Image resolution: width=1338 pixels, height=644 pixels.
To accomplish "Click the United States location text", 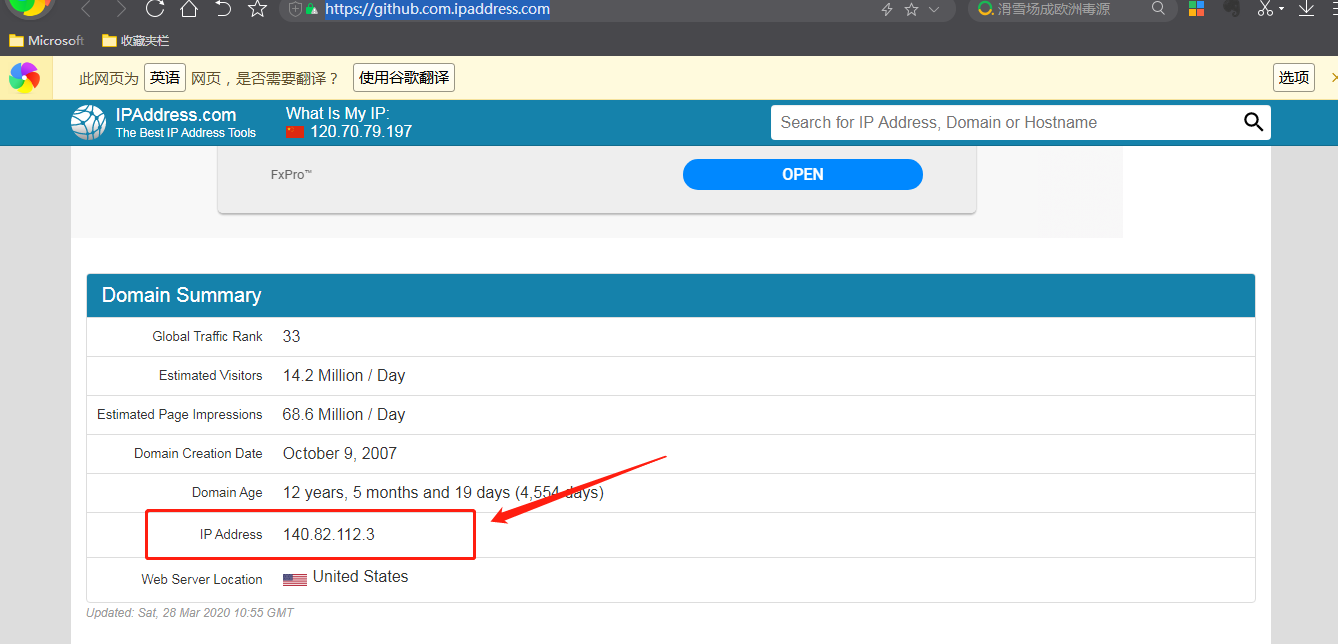I will click(x=361, y=576).
